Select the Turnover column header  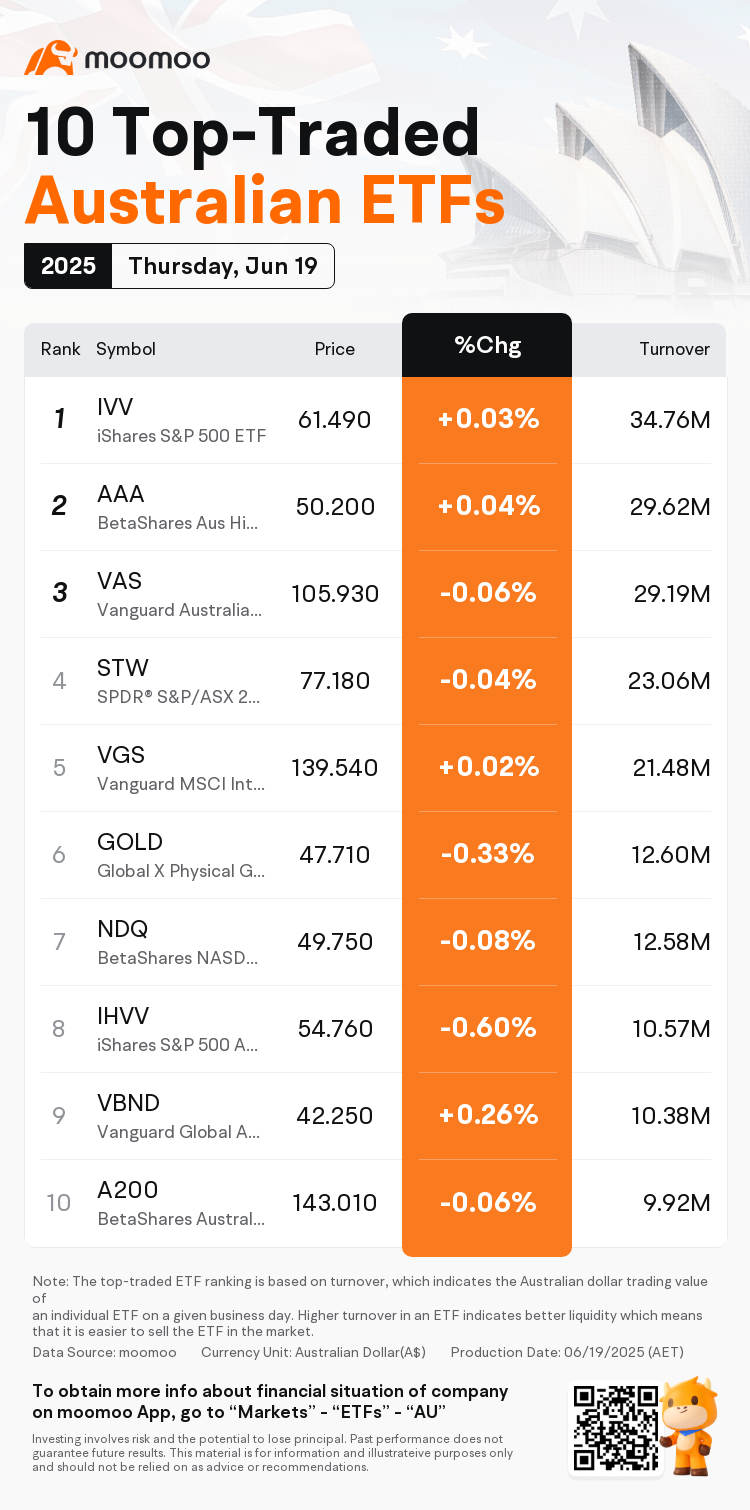tap(674, 349)
